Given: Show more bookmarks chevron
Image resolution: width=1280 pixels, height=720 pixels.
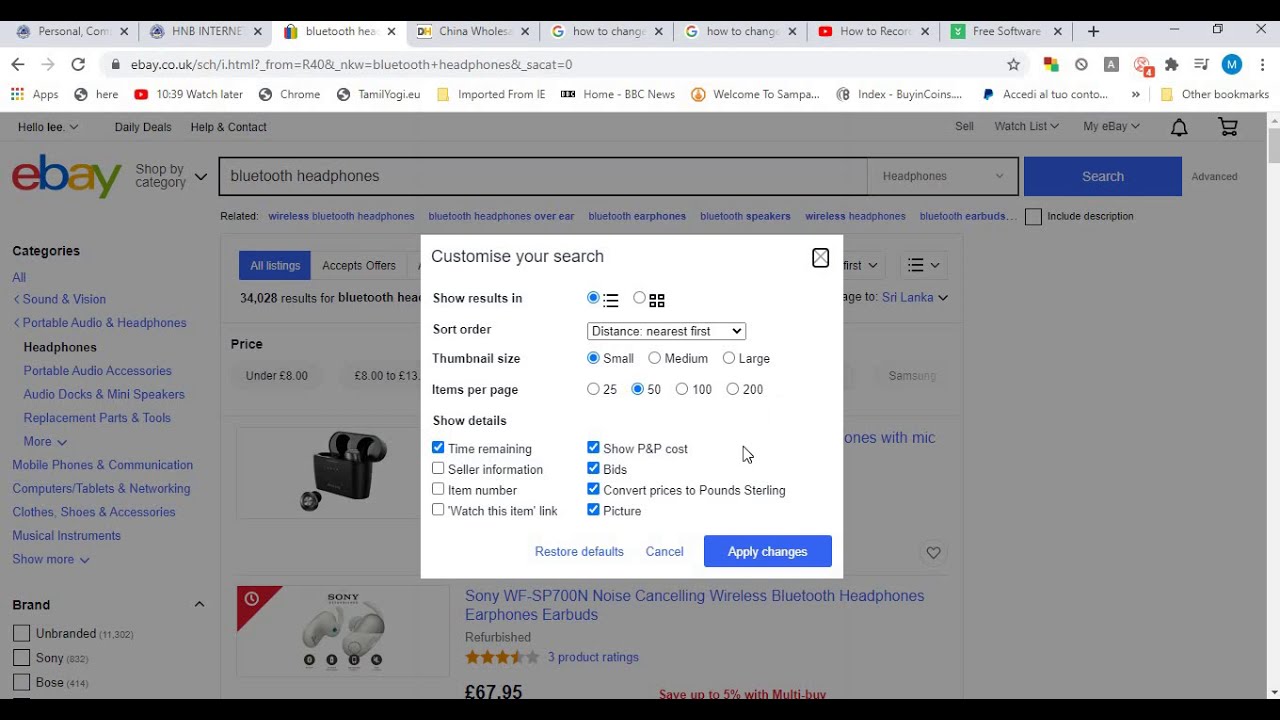Looking at the screenshot, I should [x=1135, y=94].
